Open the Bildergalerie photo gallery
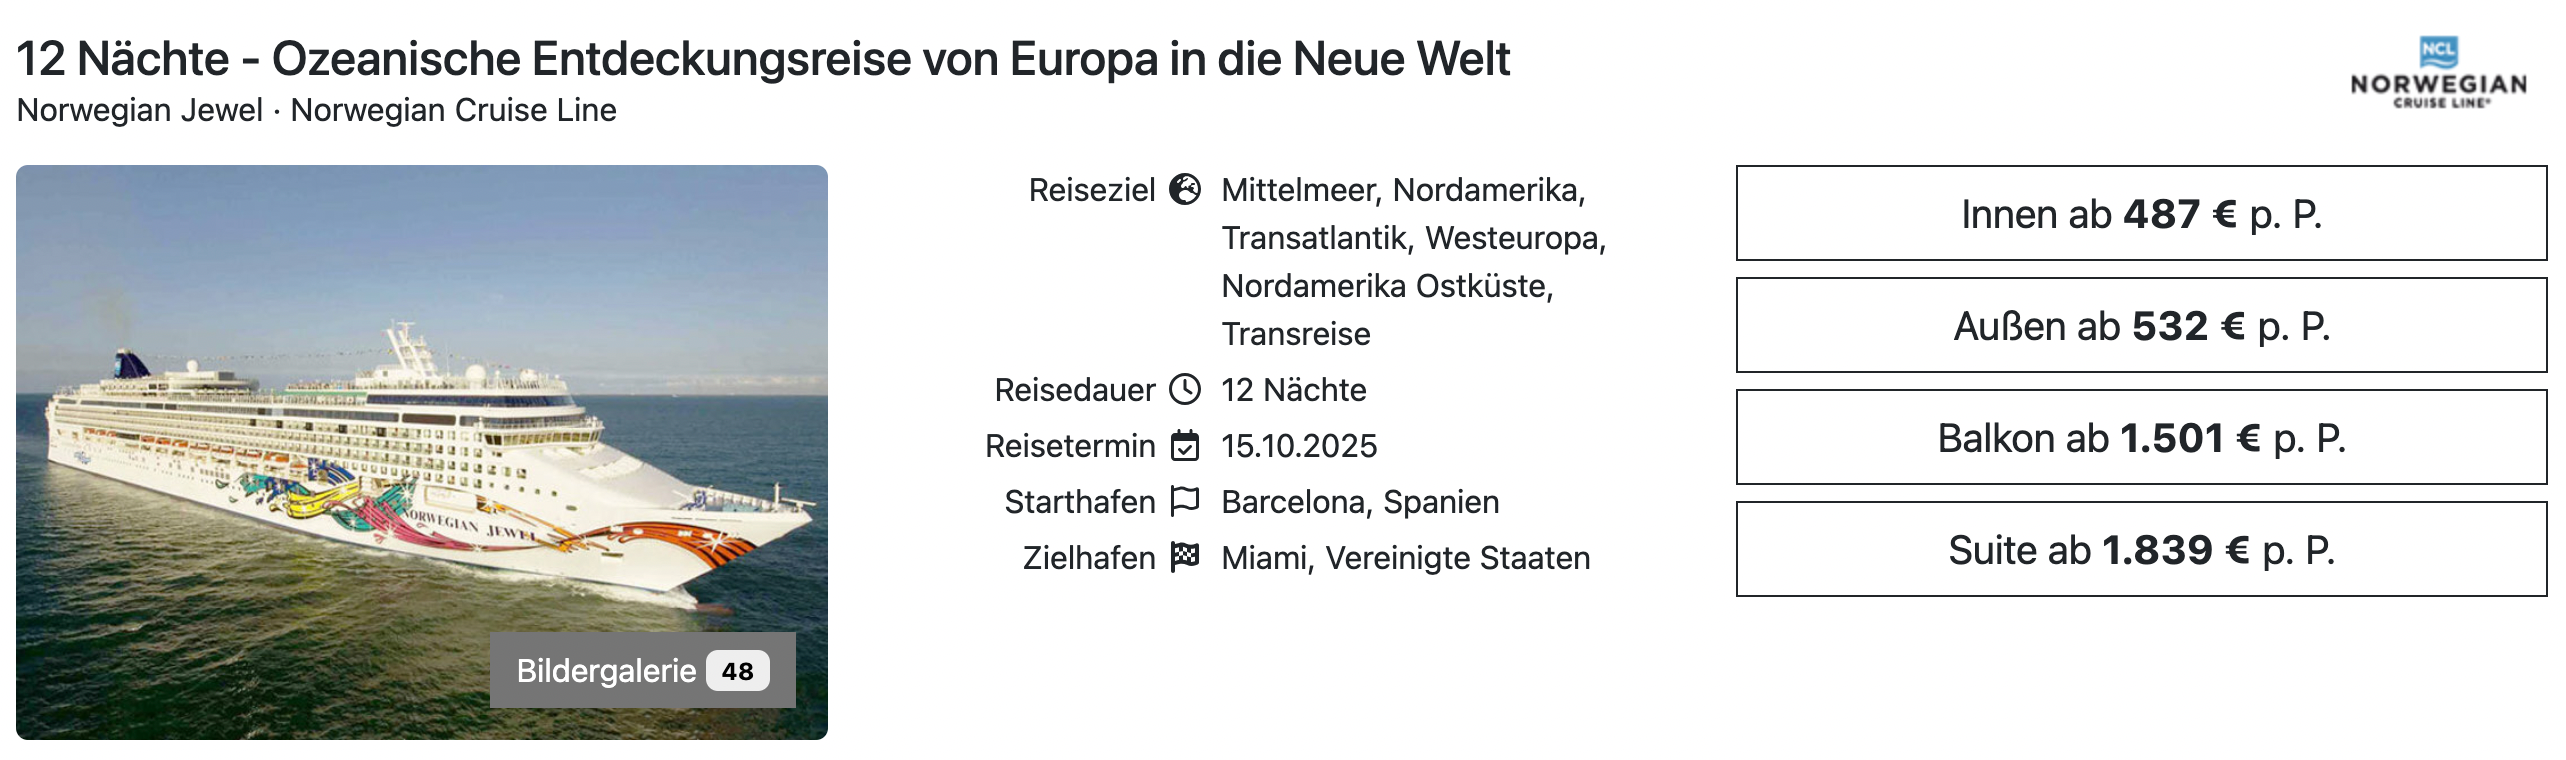The width and height of the screenshot is (2566, 760). (x=606, y=670)
